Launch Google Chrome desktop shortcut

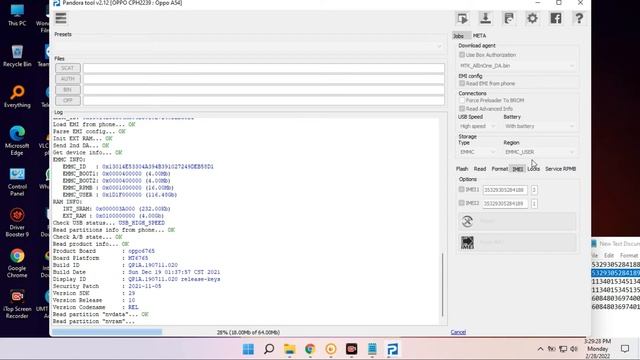click(17, 263)
